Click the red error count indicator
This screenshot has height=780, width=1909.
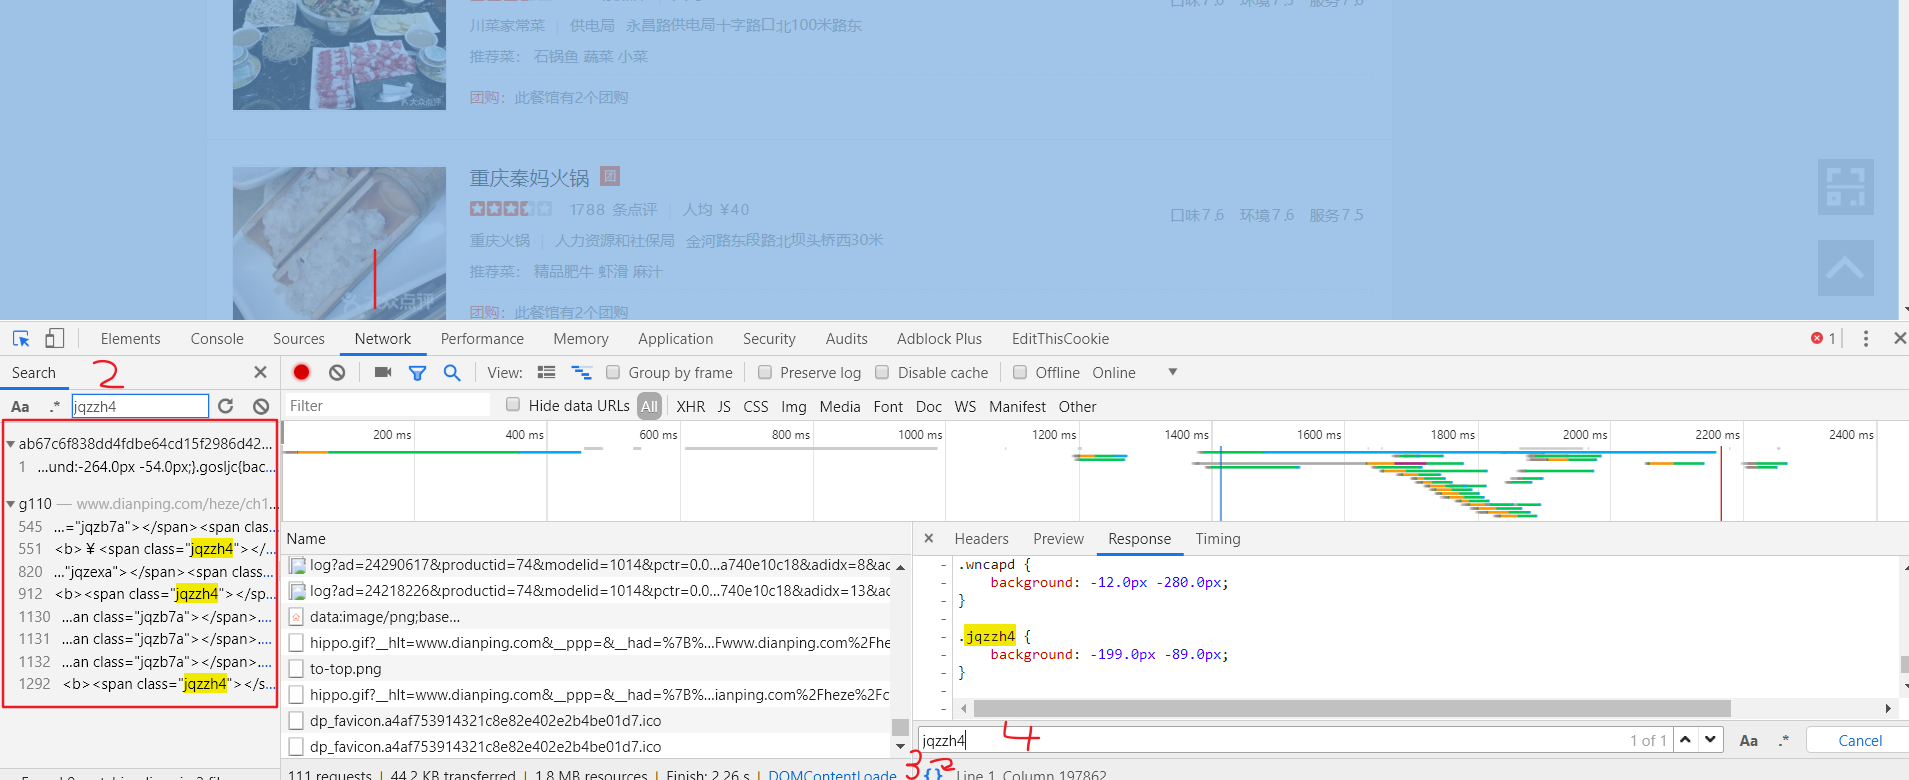1823,339
